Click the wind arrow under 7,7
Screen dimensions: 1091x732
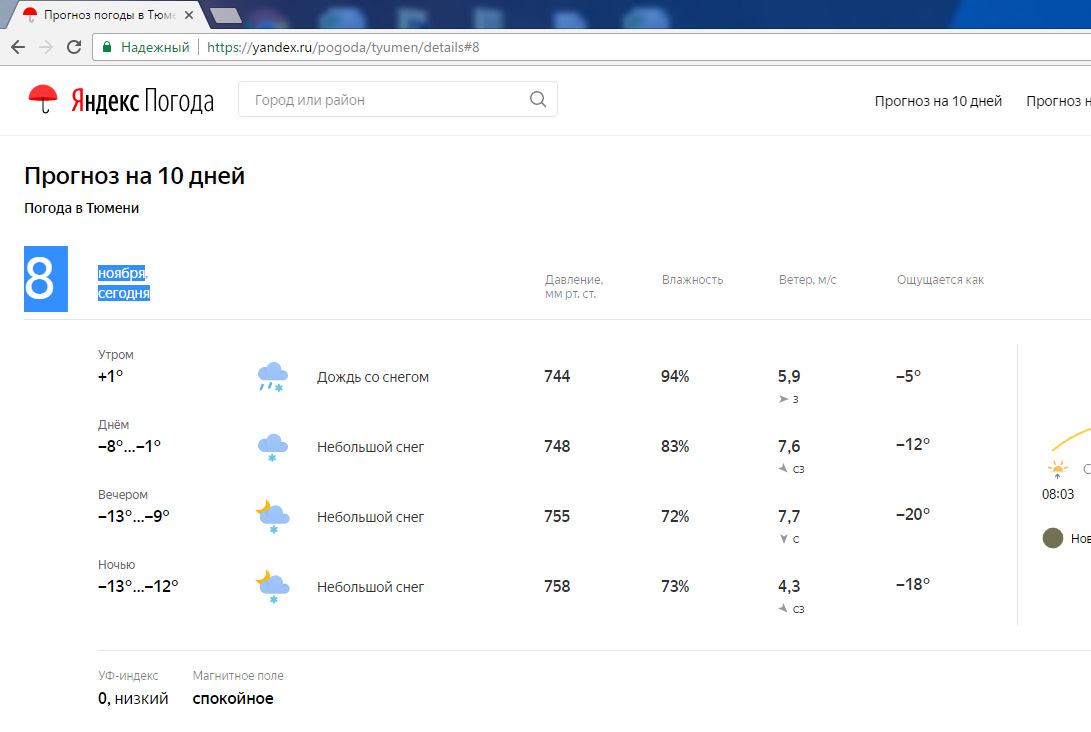pos(783,539)
